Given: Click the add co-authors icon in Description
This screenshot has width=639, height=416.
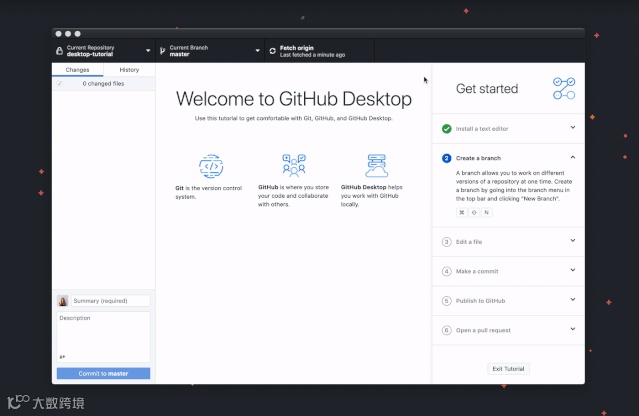Looking at the screenshot, I should [62, 357].
